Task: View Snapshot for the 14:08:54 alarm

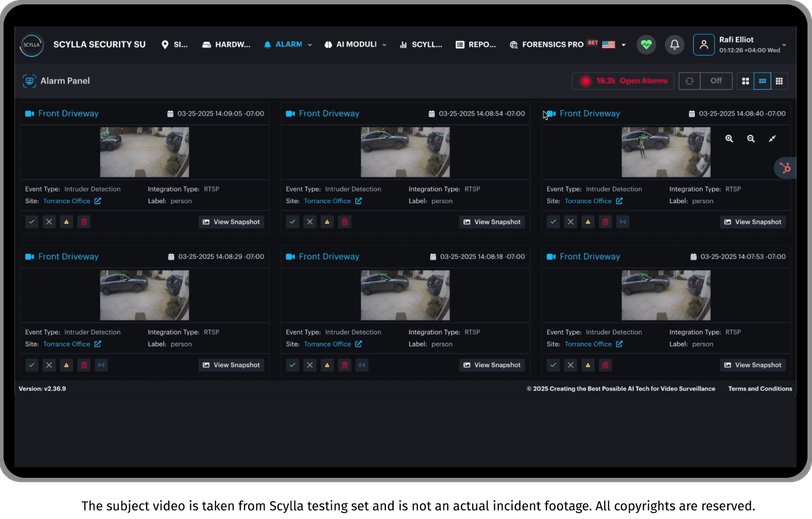Action: (492, 222)
